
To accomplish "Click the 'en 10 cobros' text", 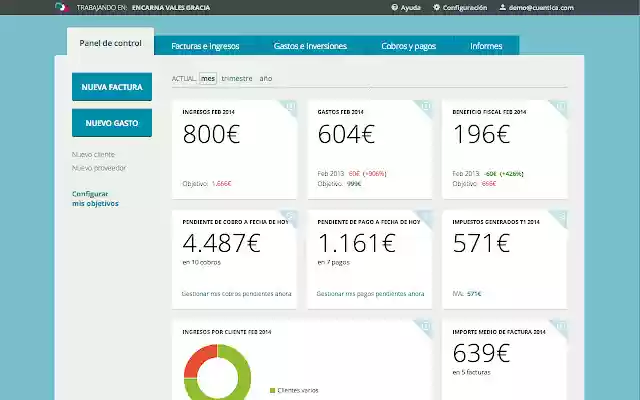I will pos(202,262).
